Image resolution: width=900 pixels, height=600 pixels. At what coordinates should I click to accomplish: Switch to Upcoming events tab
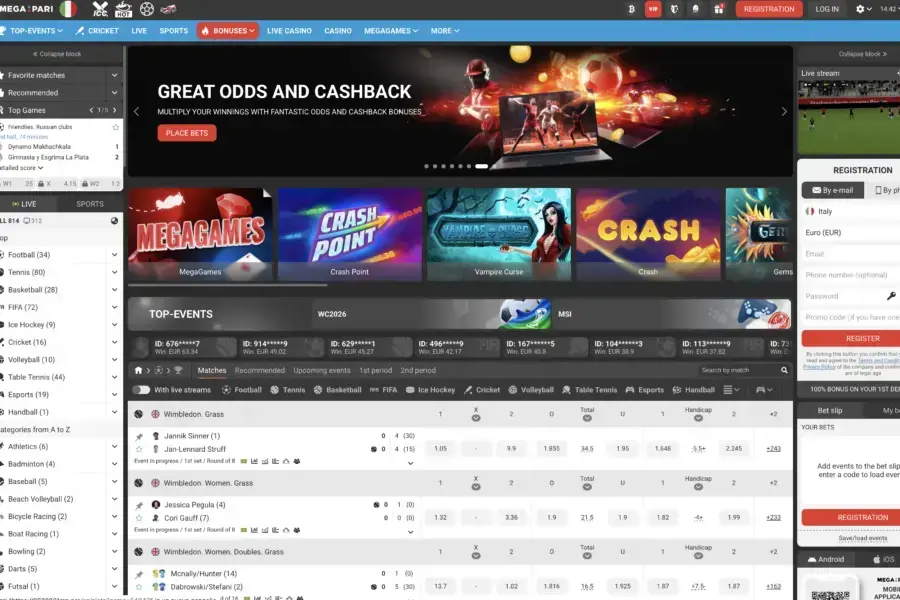[322, 370]
